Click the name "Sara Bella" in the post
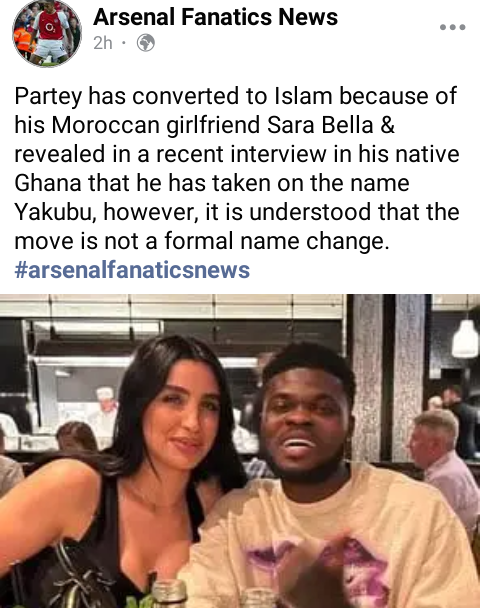 (x=320, y=125)
